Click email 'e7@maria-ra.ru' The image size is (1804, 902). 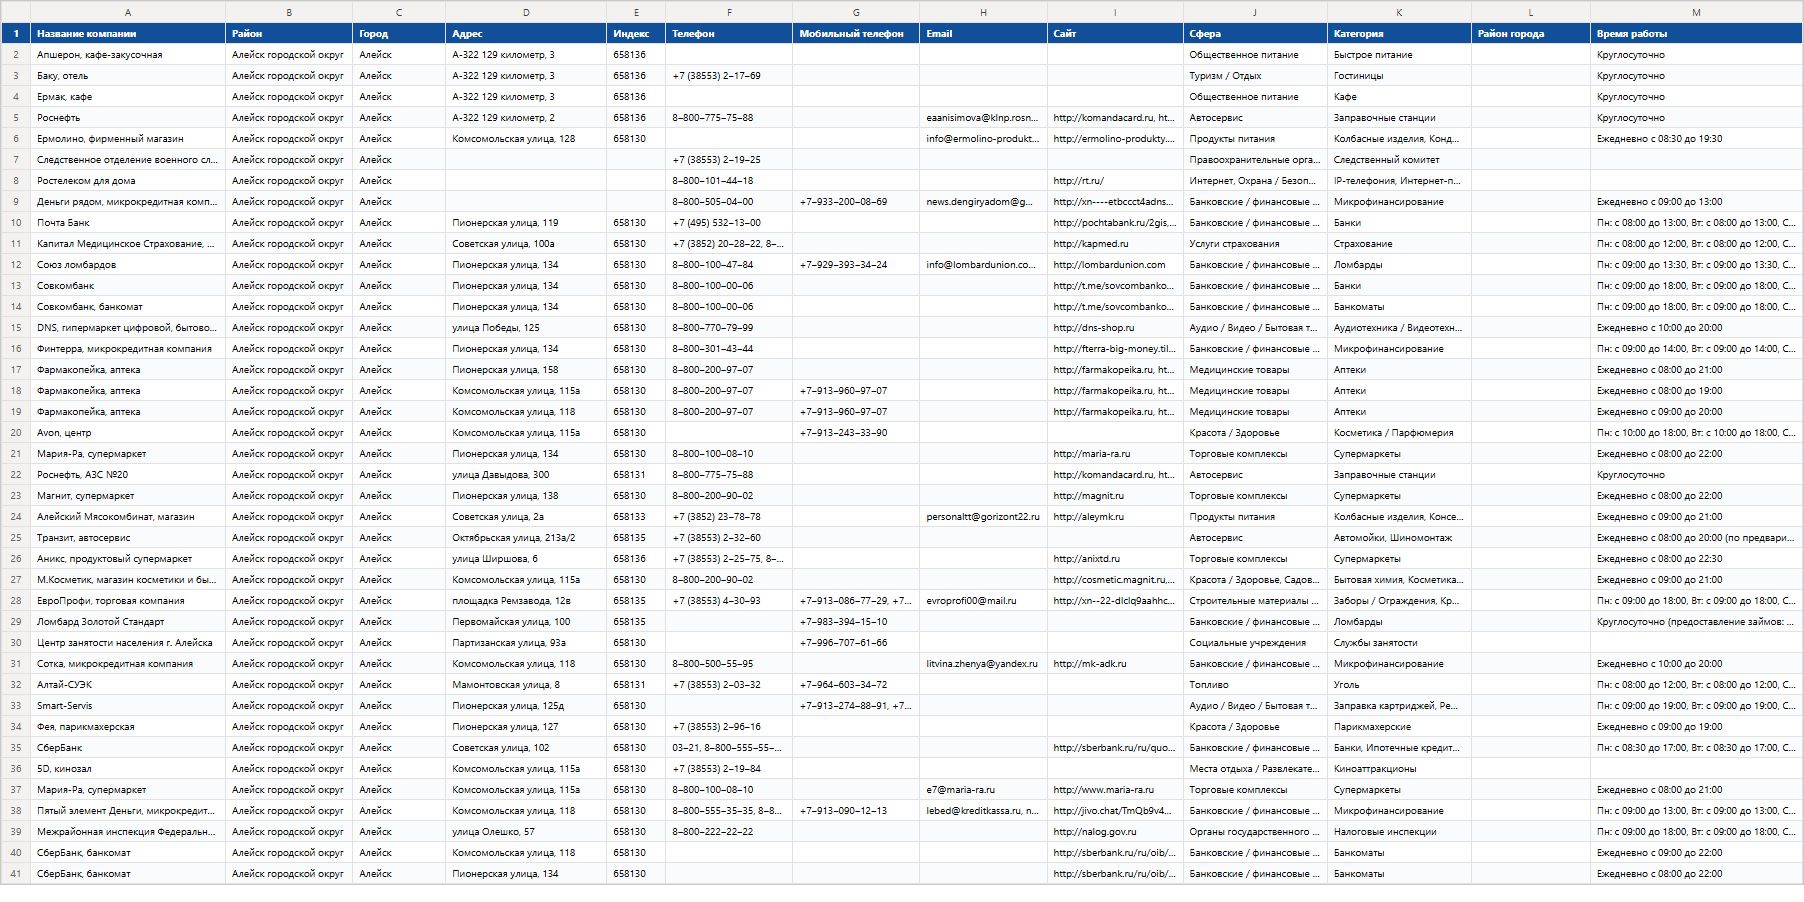(x=983, y=790)
